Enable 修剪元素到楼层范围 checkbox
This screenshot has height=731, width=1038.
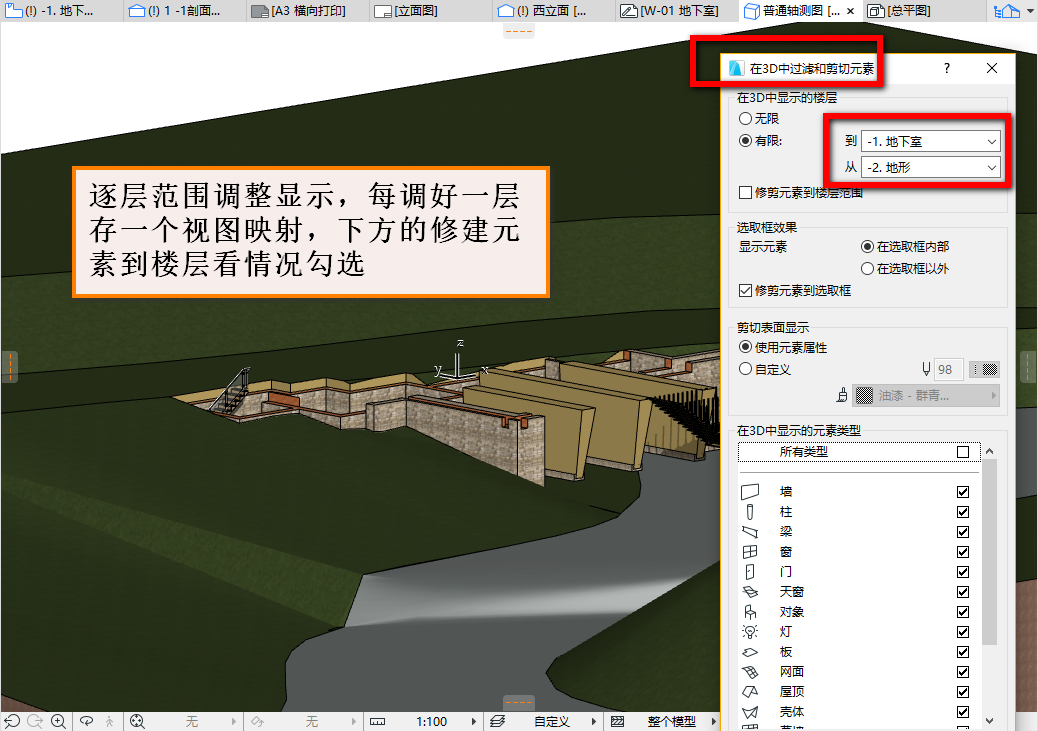[800, 193]
